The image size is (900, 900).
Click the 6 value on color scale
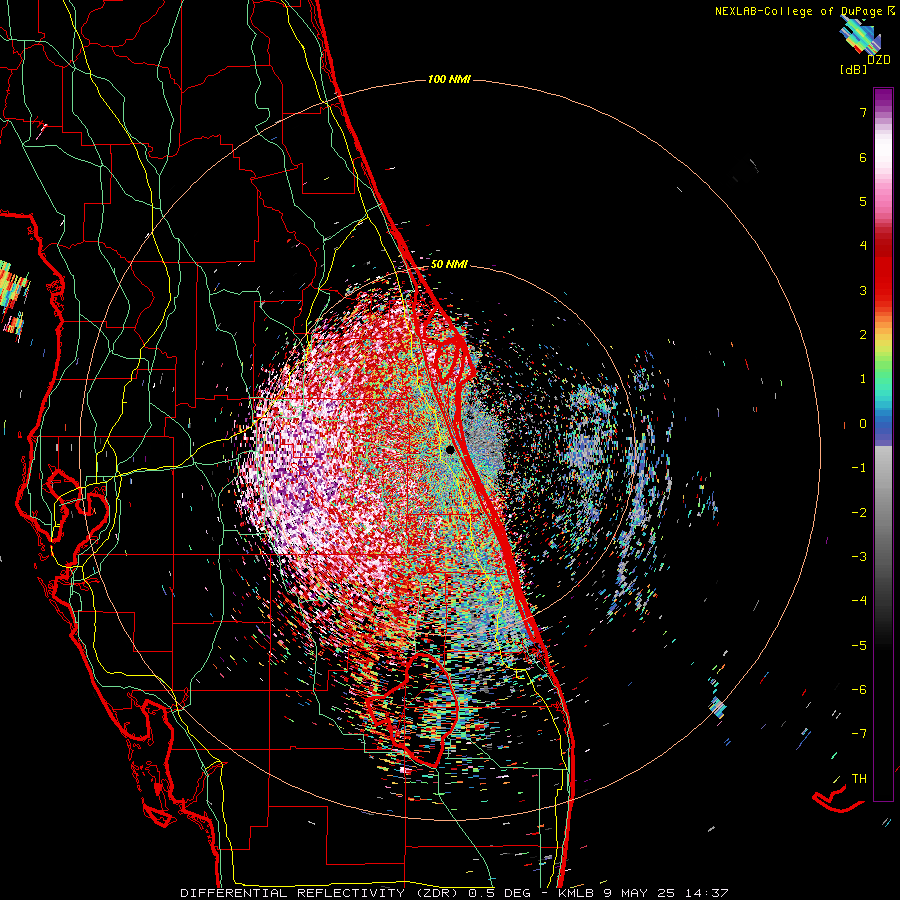(x=863, y=157)
